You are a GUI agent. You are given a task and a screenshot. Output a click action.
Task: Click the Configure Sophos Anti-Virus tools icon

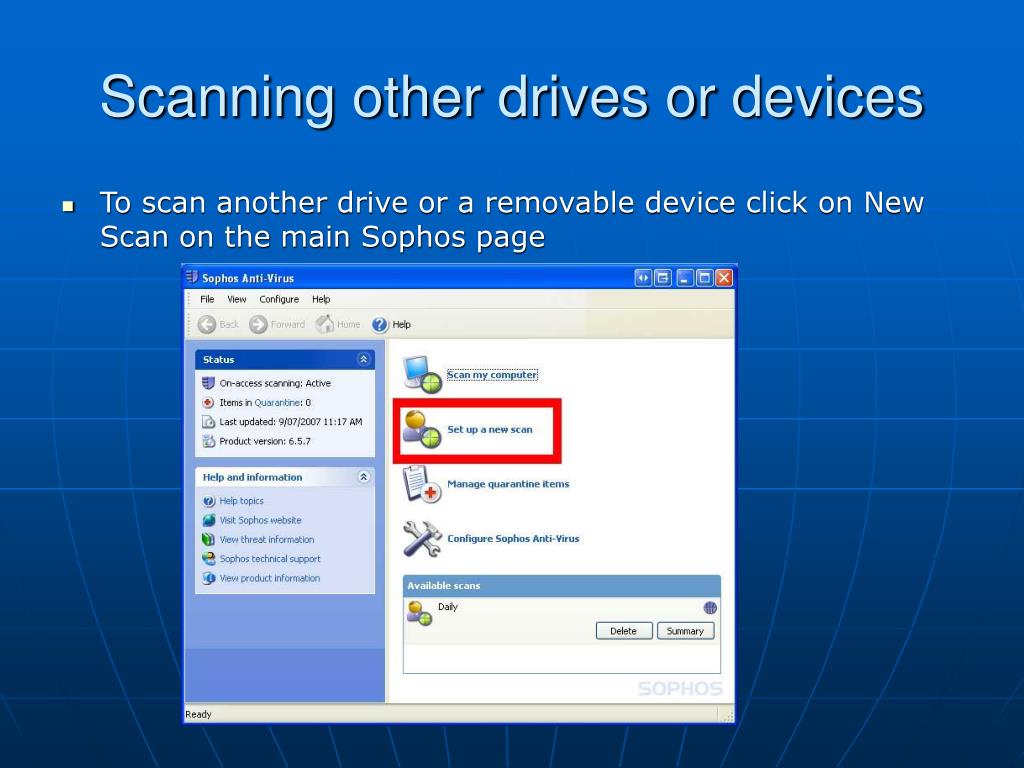click(x=423, y=539)
